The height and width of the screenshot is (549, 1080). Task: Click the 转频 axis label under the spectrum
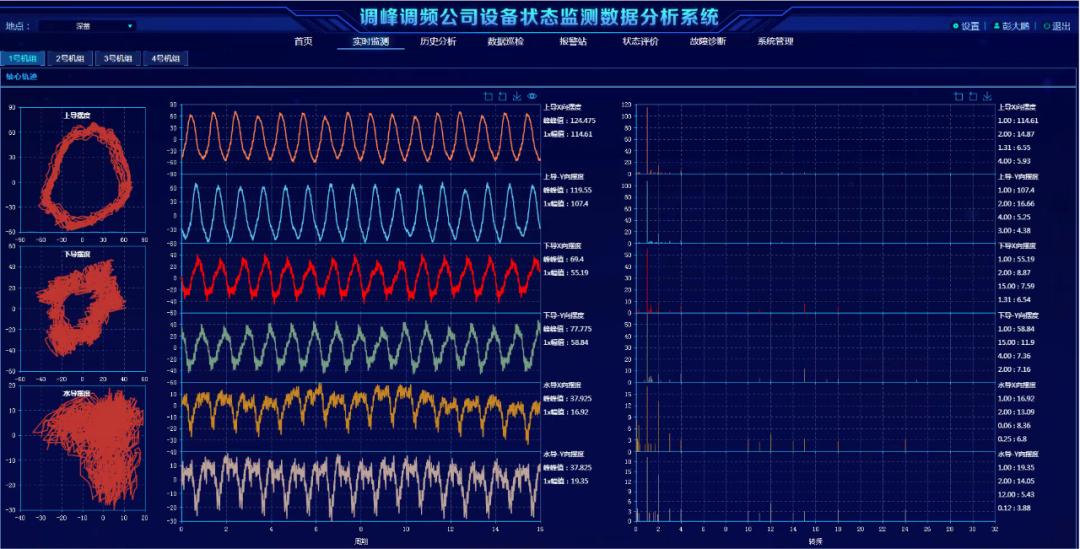click(816, 542)
